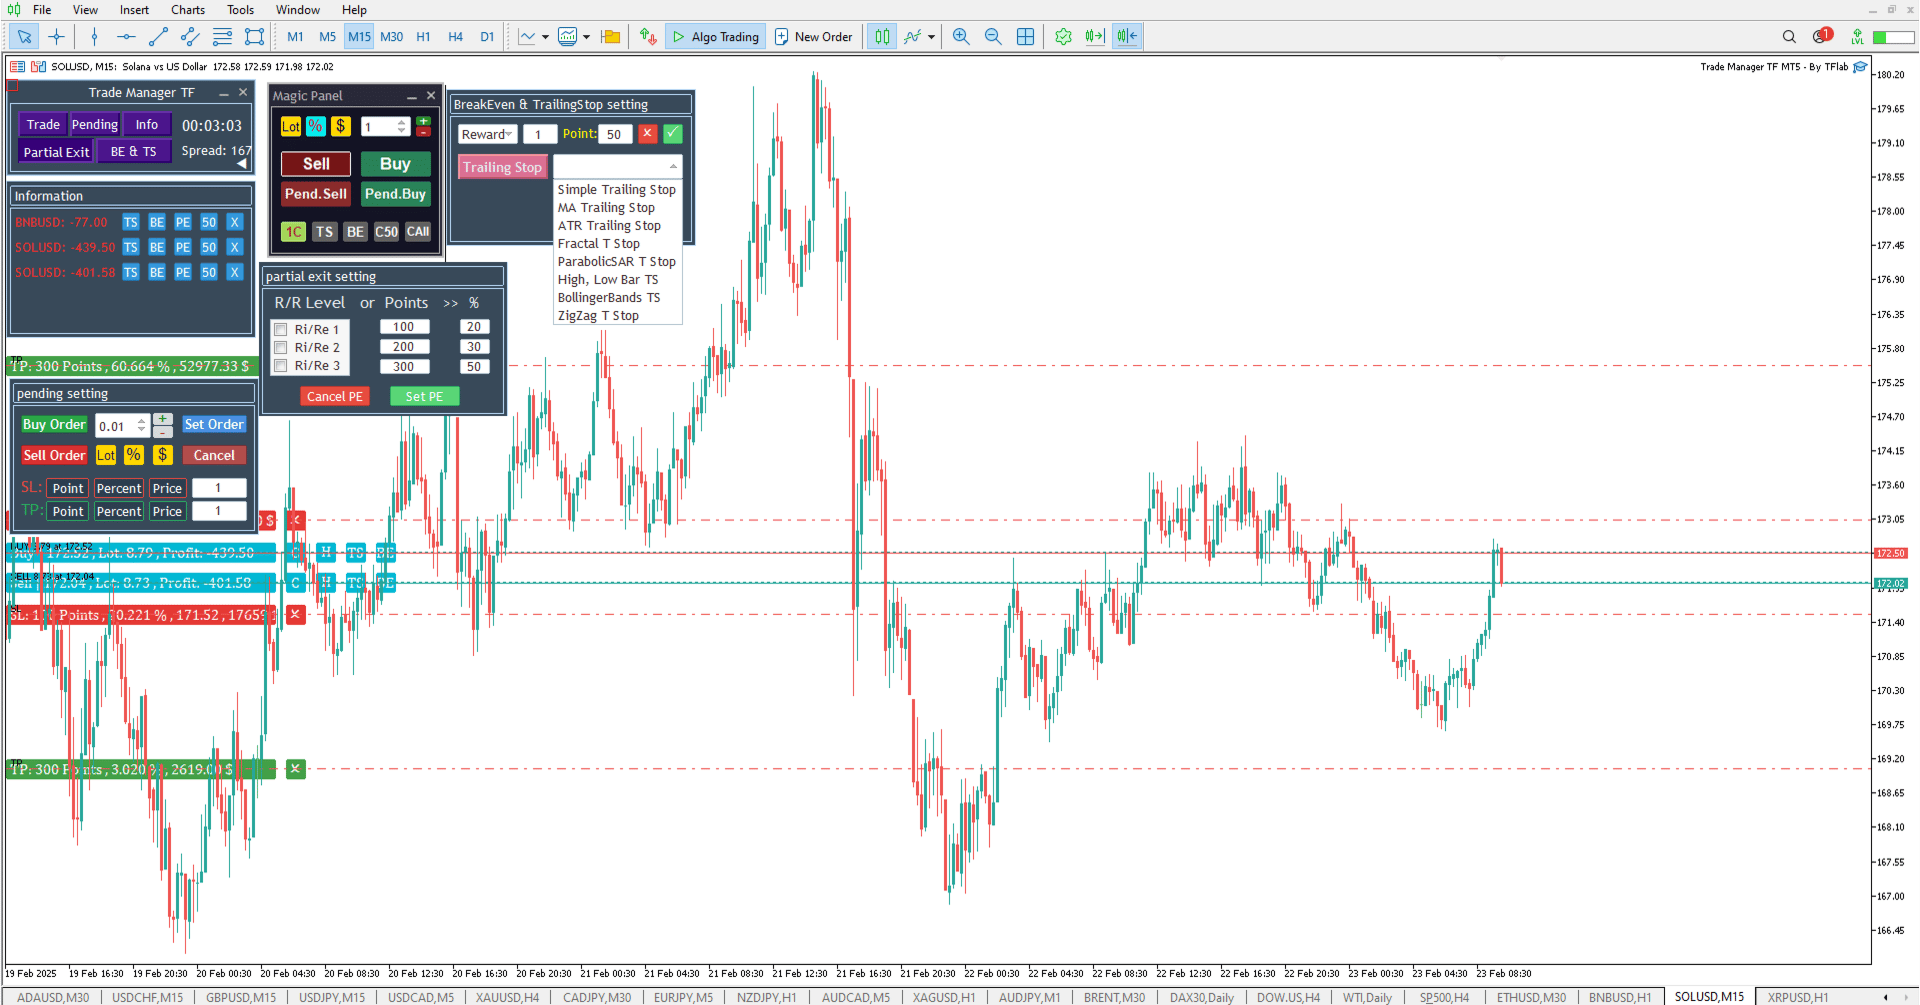The width and height of the screenshot is (1920, 1005).
Task: Switch to the XAUUSD,H1 chart tab
Action: click(943, 997)
